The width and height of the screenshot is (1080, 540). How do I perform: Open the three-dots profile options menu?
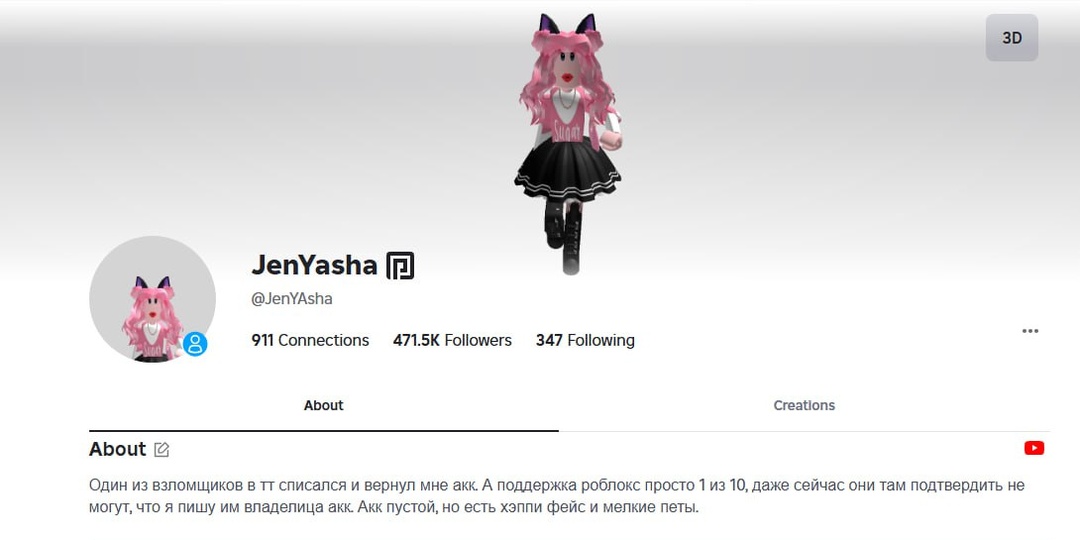point(1030,331)
